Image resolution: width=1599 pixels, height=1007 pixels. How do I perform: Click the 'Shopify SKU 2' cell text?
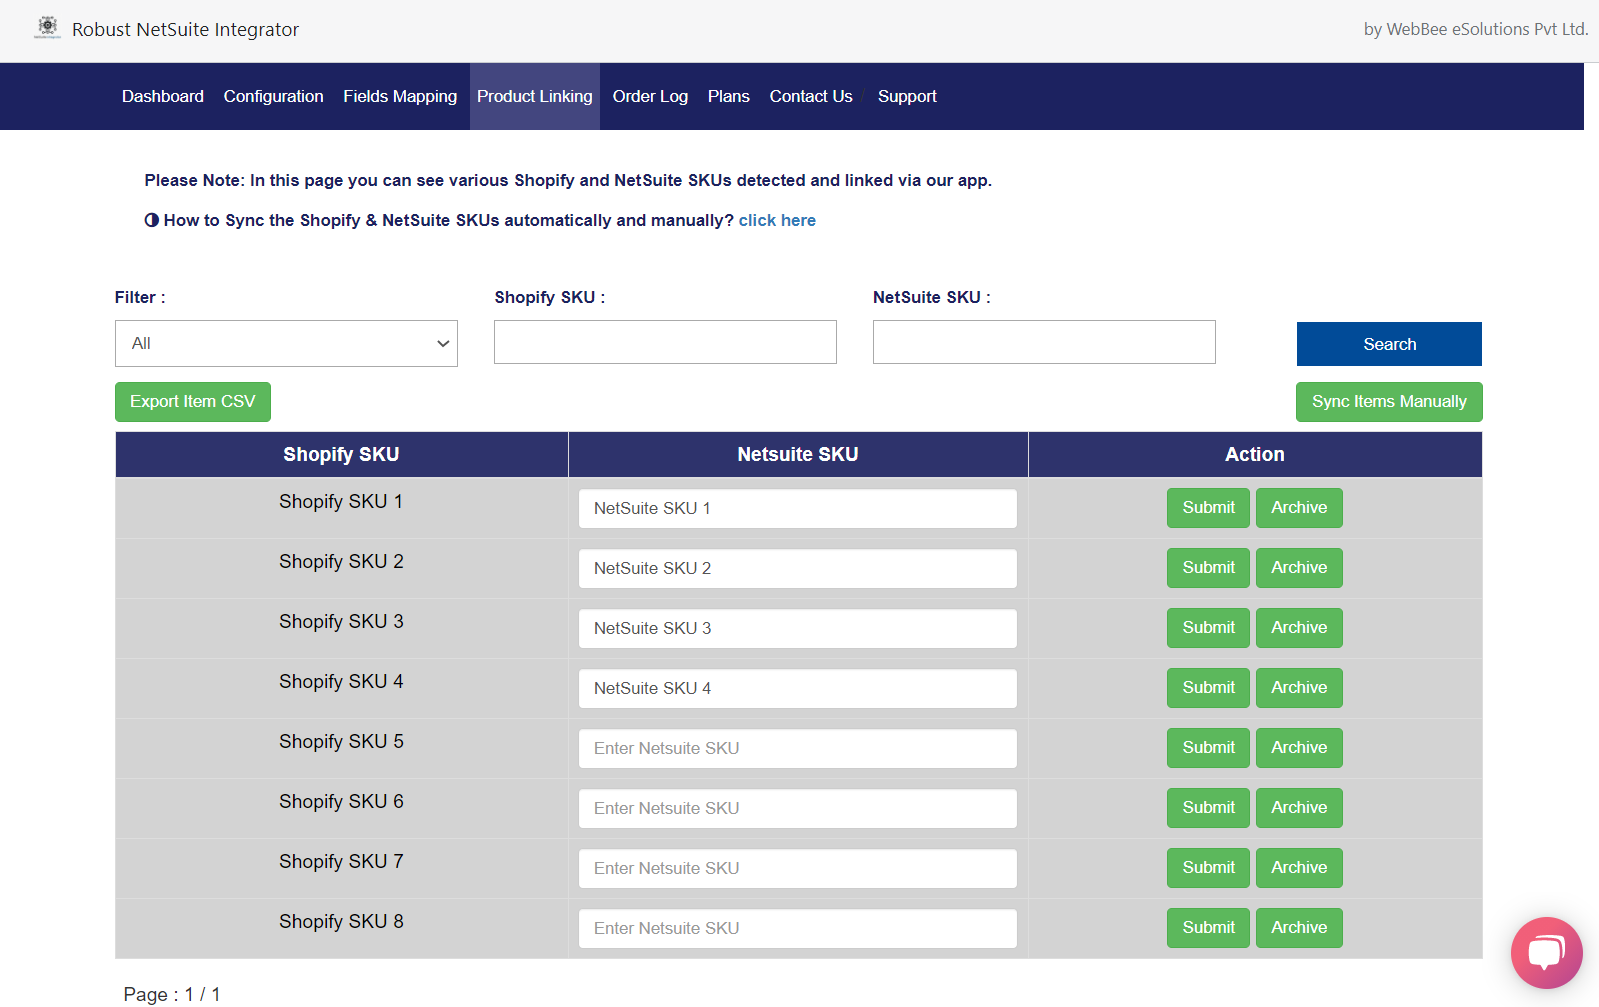pos(341,562)
